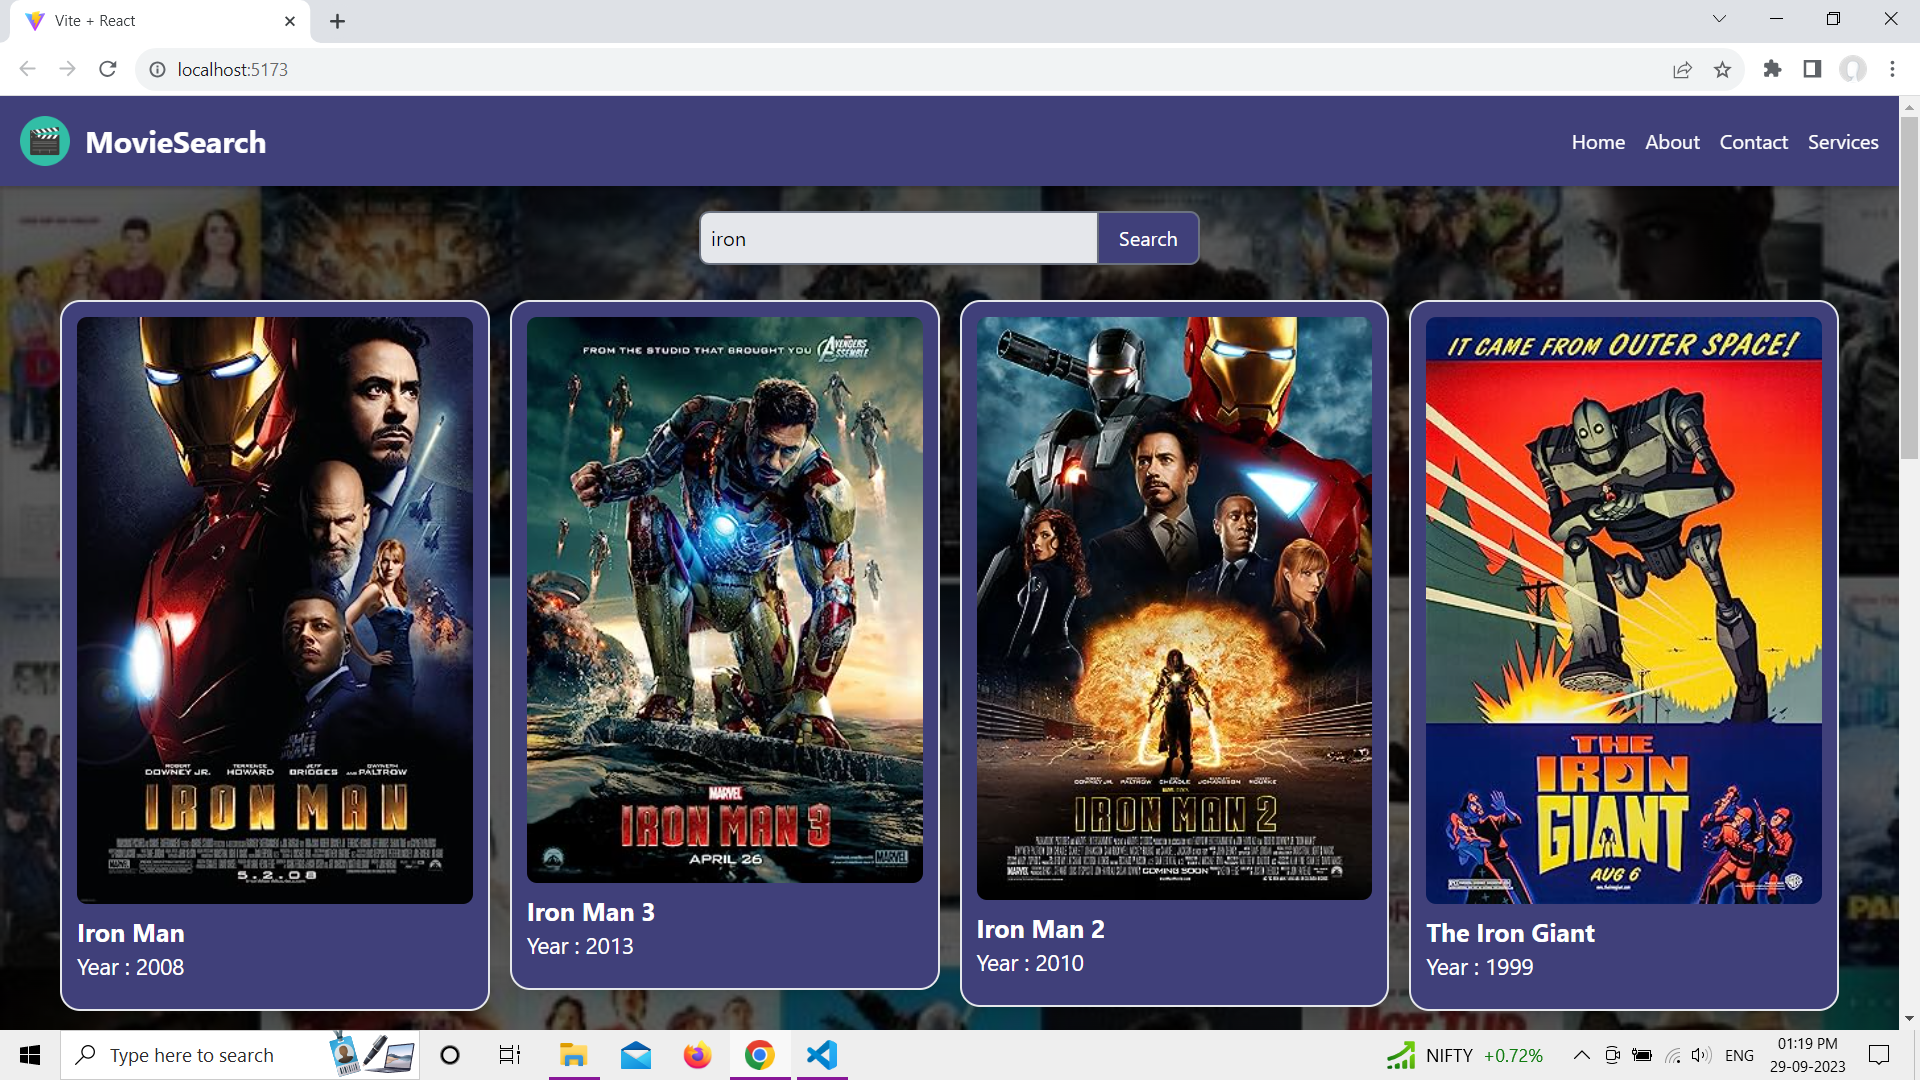Viewport: 1920px width, 1080px height.
Task: Launch Visual Studio Code from the taskbar
Action: pyautogui.click(x=822, y=1055)
